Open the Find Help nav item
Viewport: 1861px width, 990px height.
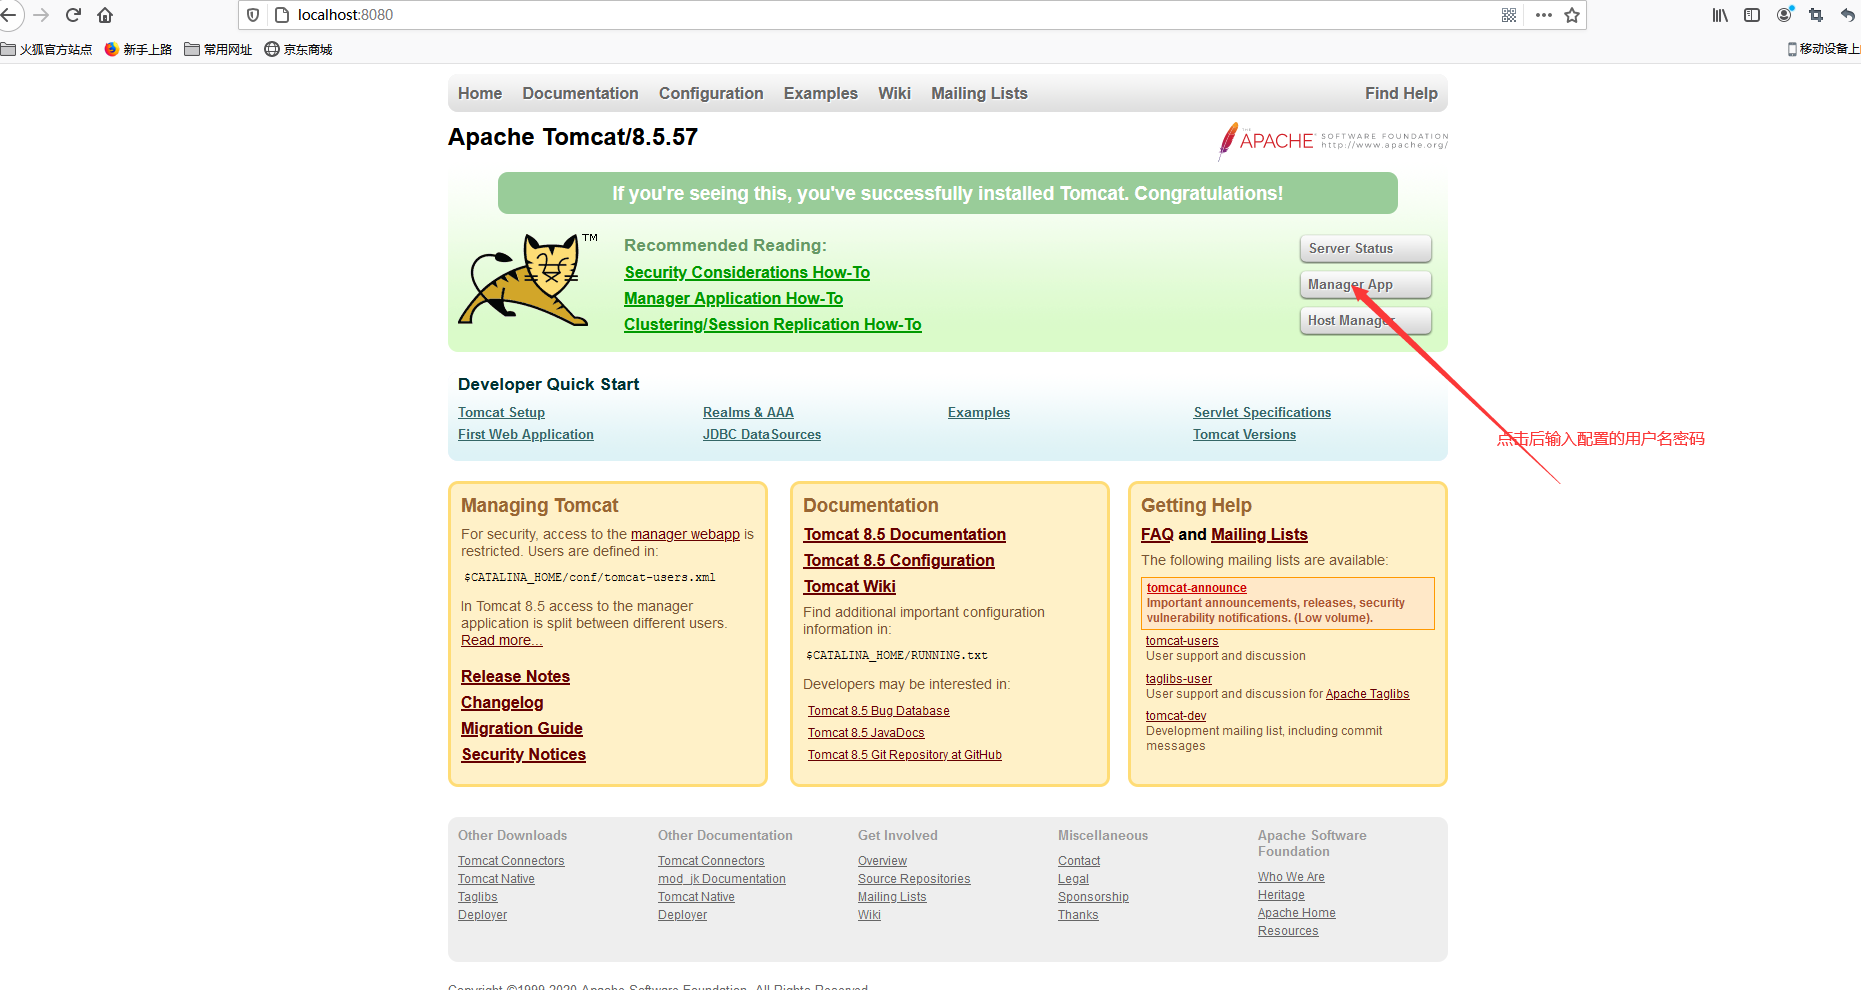tap(1401, 93)
